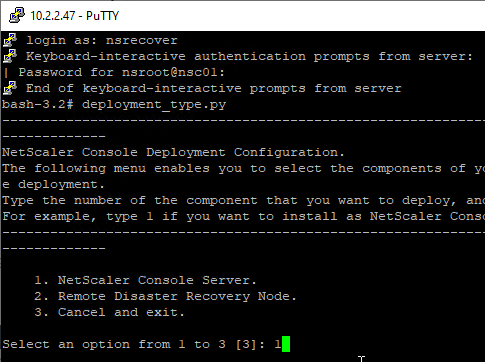The image size is (485, 362).
Task: Click the PuTTY icon beside 'Keyboard-interactive authentication prompts'
Action: click(10, 56)
